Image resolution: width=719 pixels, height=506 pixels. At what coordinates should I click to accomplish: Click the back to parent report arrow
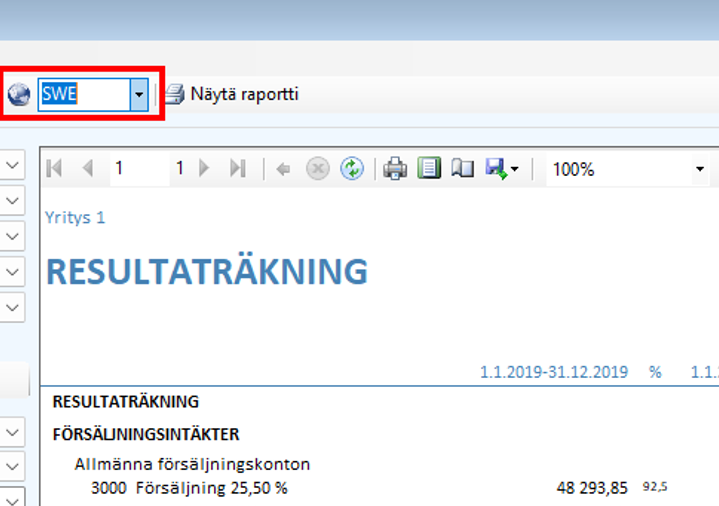283,169
